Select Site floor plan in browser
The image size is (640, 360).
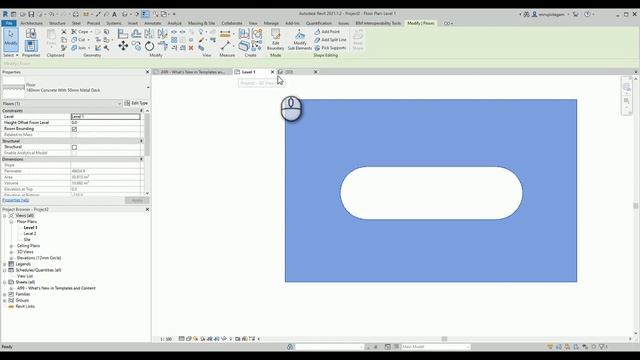click(27, 240)
